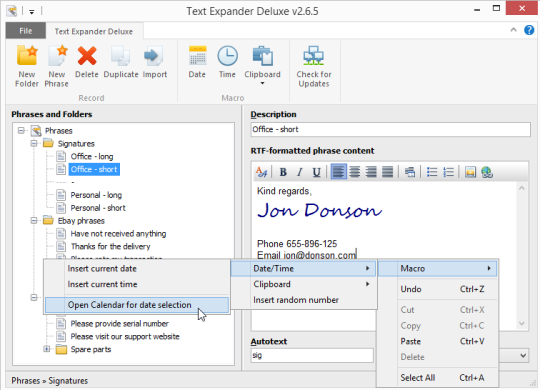540x390 pixels.
Task: Open the font formatting dialog icon
Action: [261, 172]
